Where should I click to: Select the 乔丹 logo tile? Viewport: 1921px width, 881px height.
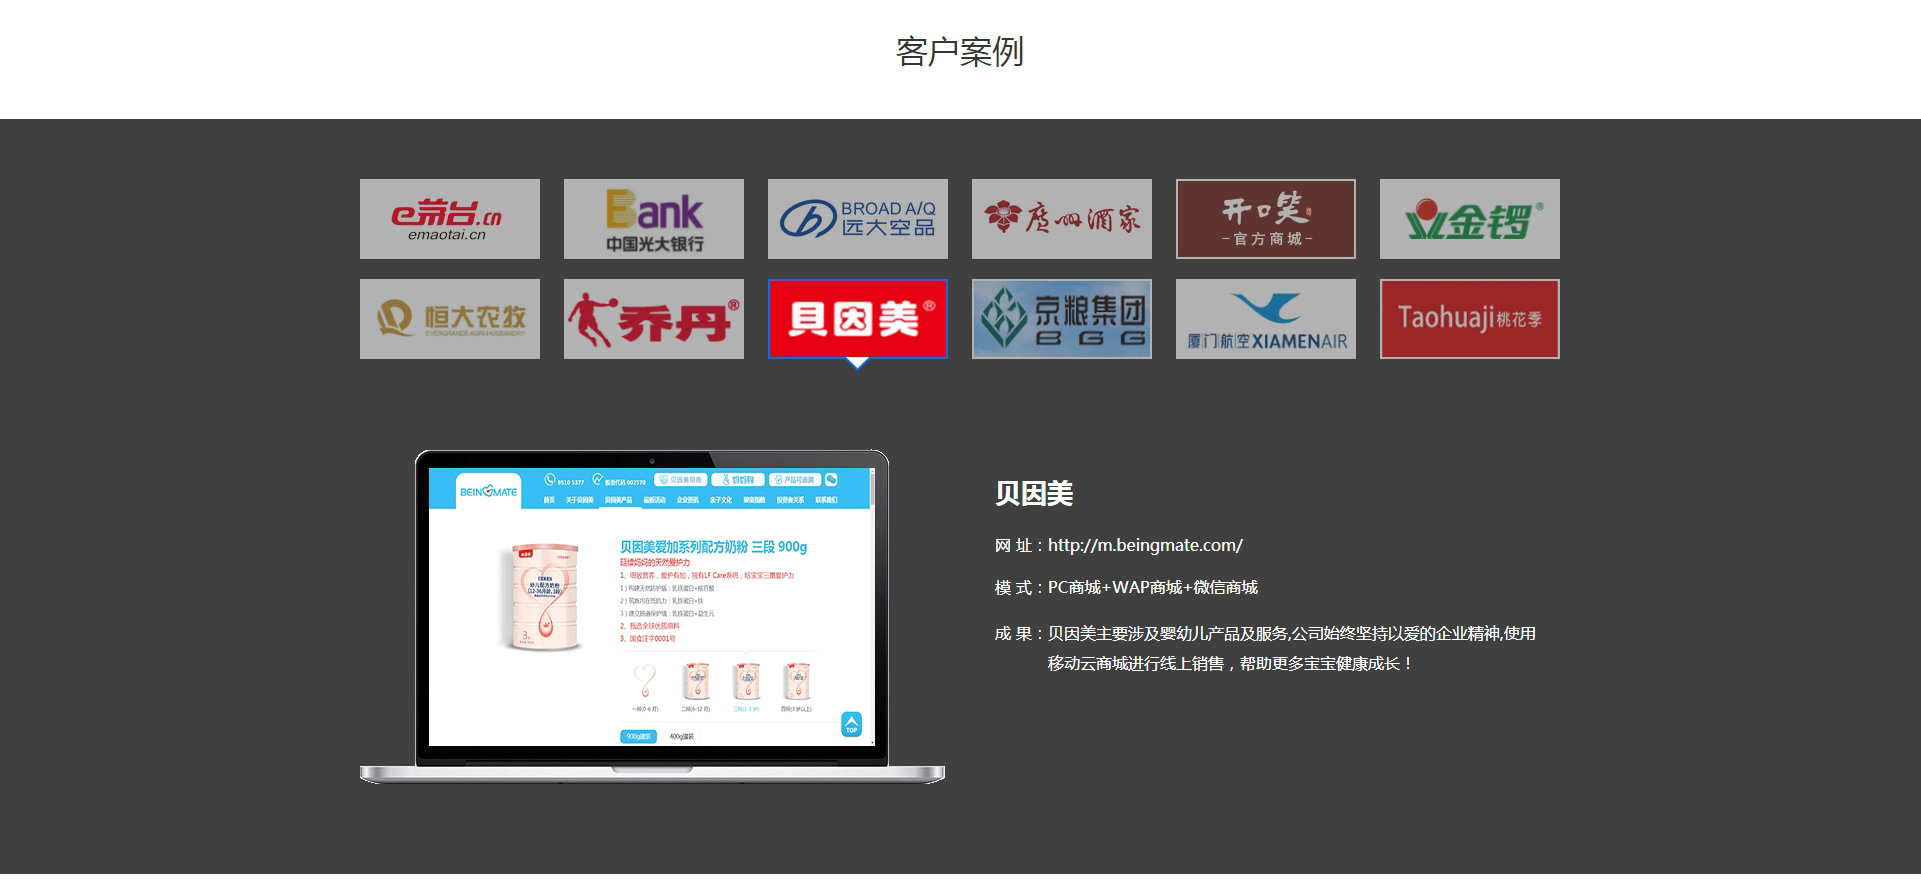point(654,319)
